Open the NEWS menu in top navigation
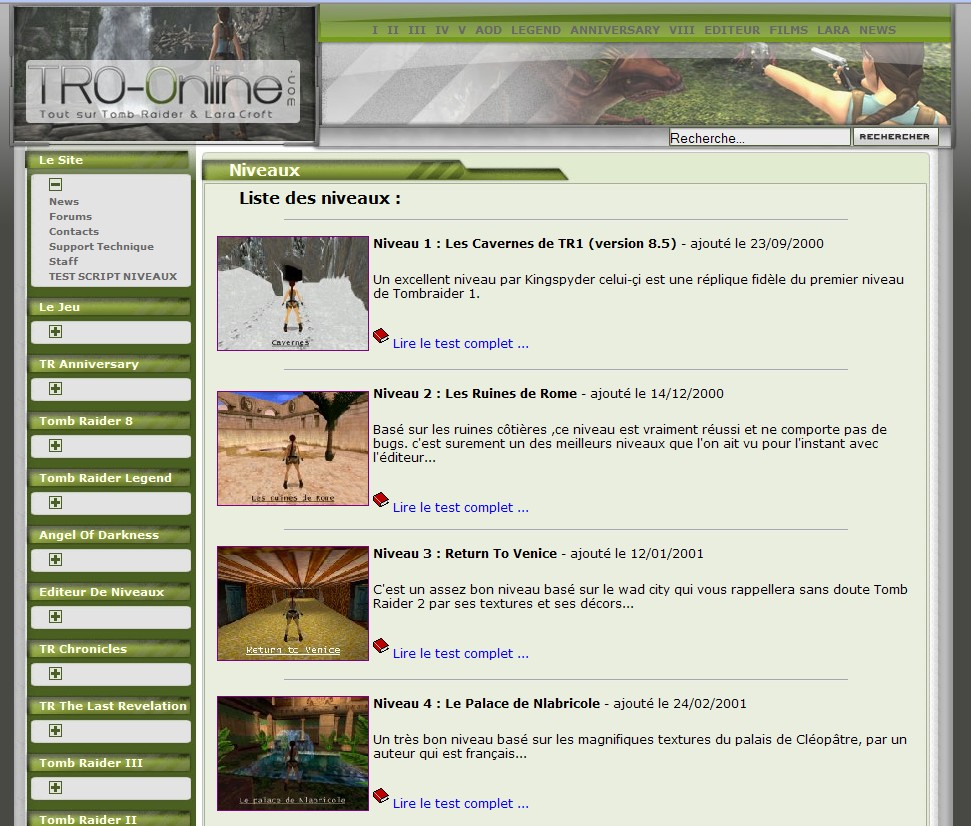Image resolution: width=971 pixels, height=826 pixels. (x=877, y=30)
